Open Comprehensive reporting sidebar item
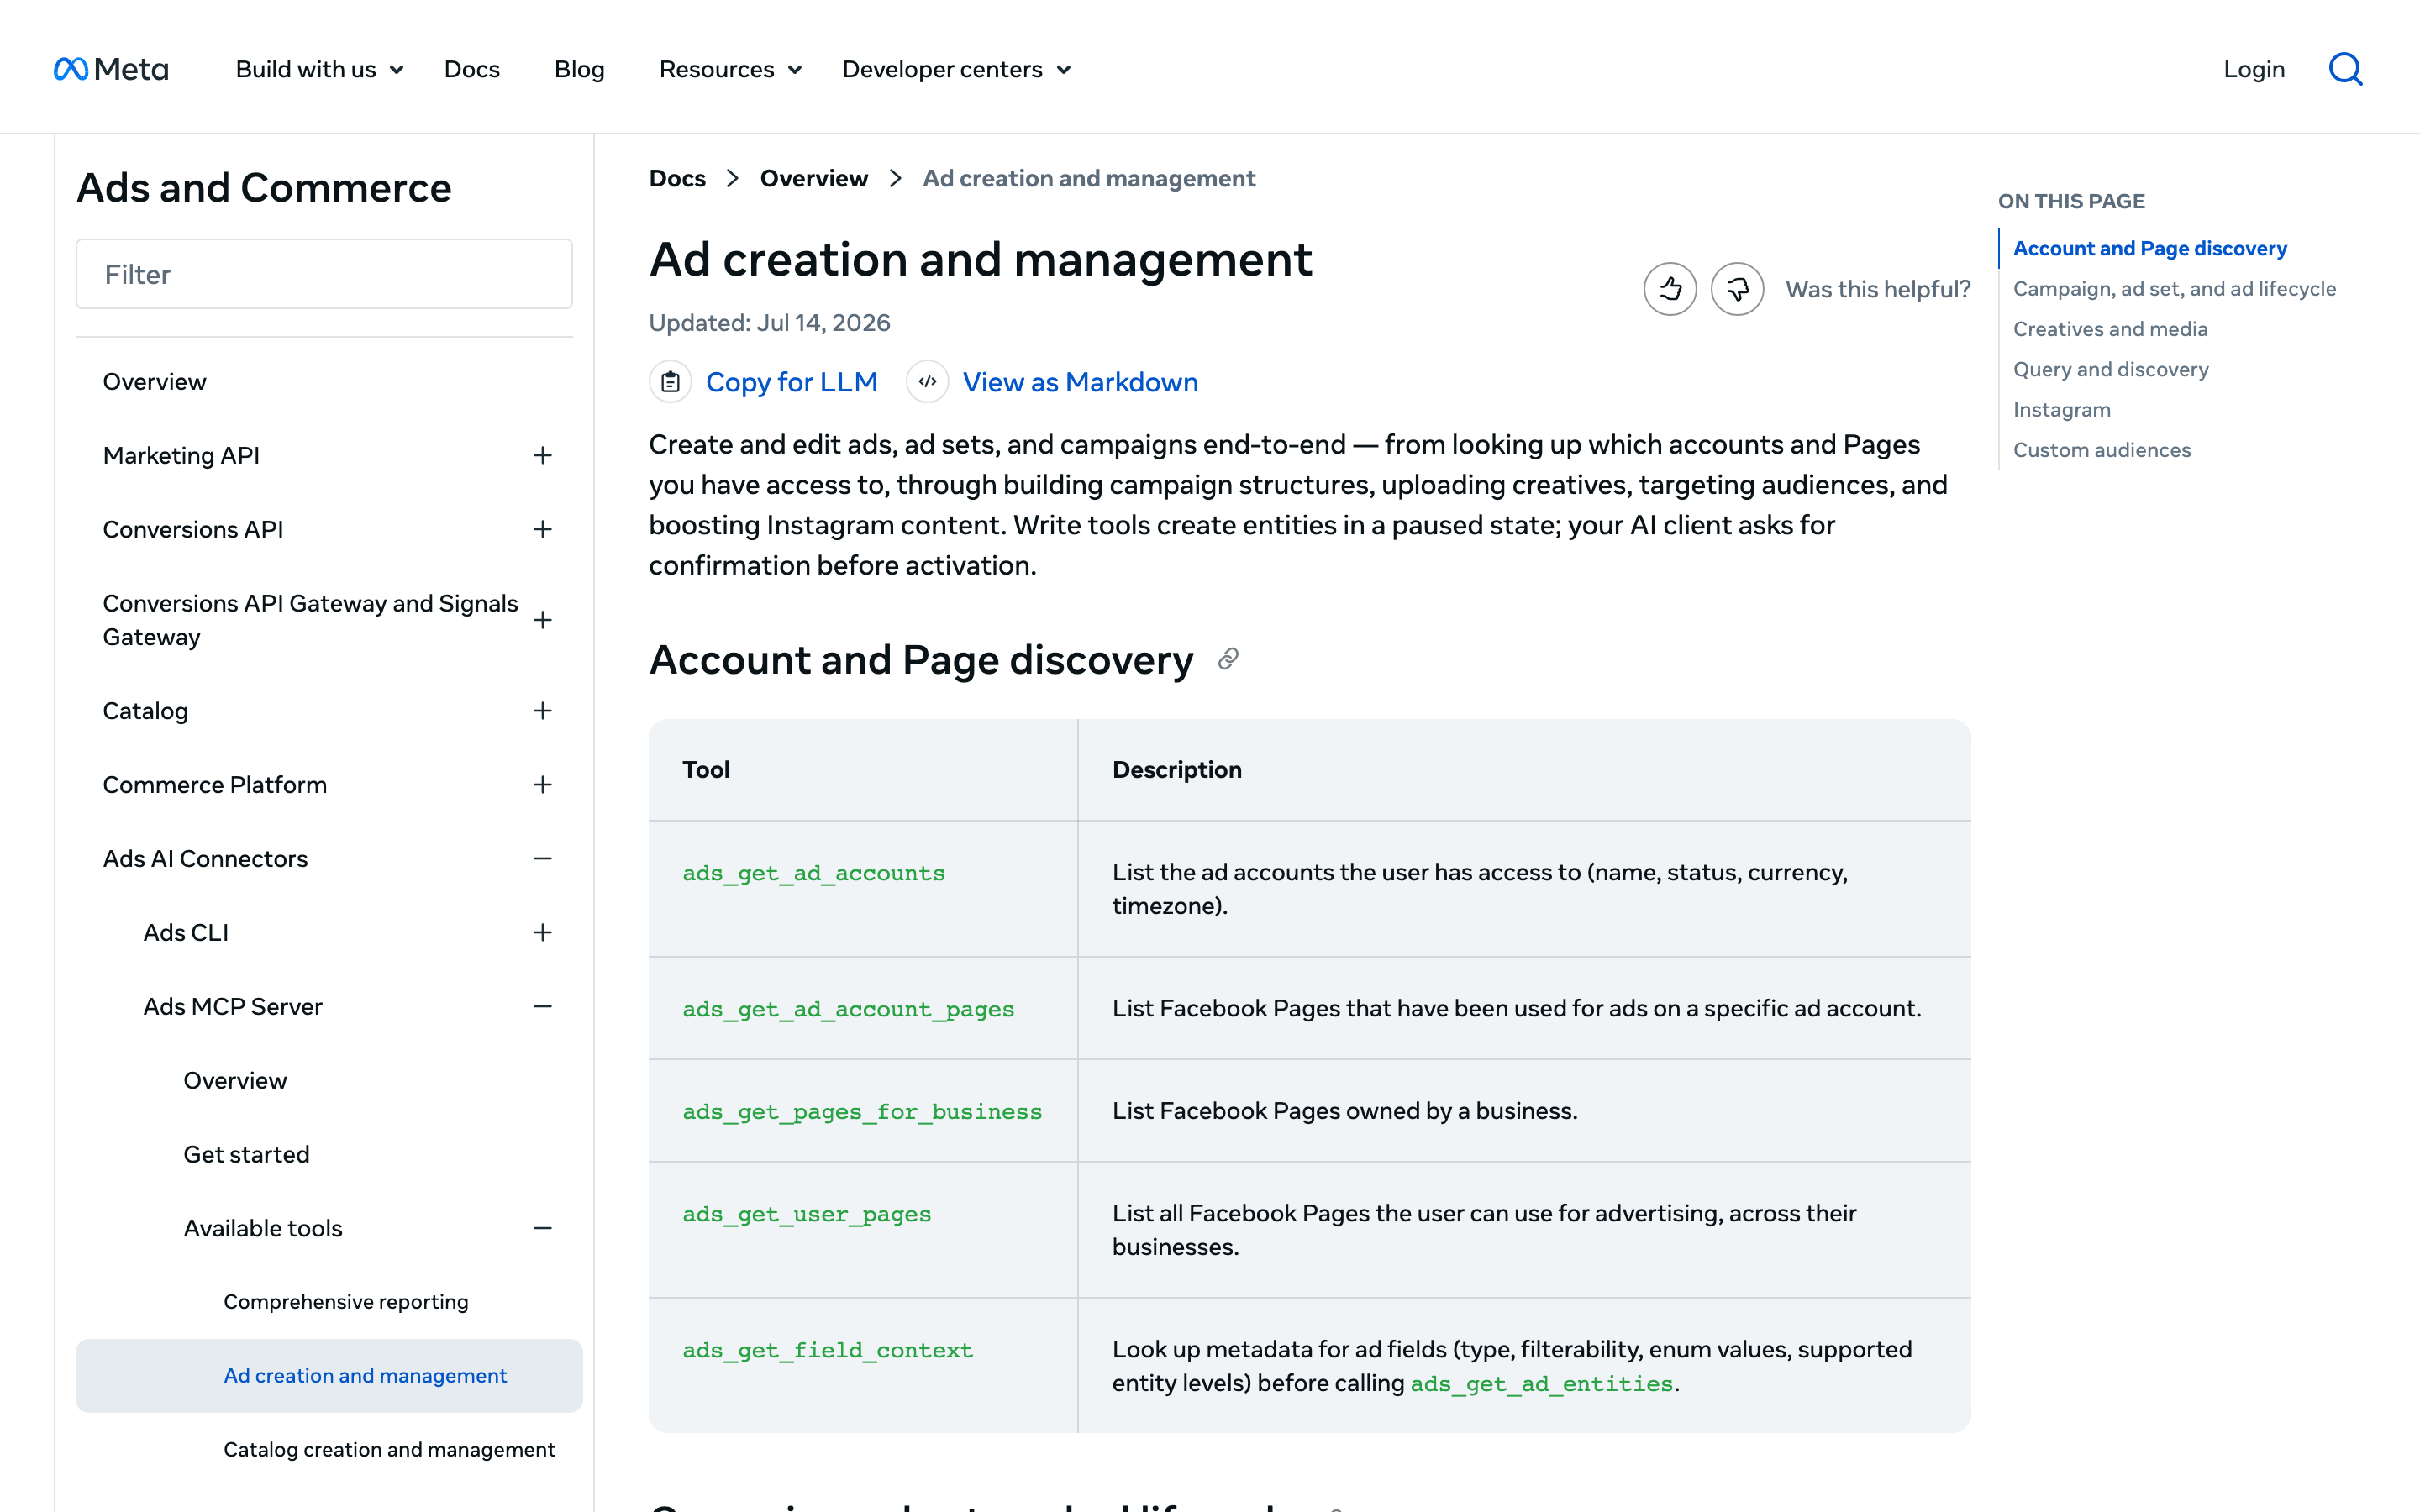This screenshot has width=2420, height=1512. point(346,1301)
